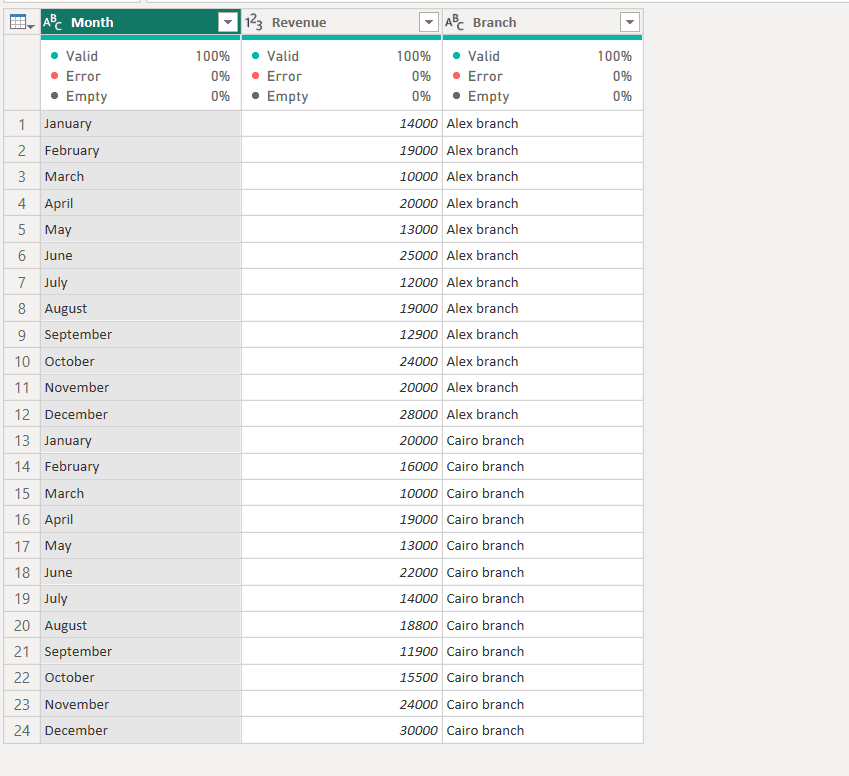
Task: Click the August cell in row 8
Action: coord(141,309)
